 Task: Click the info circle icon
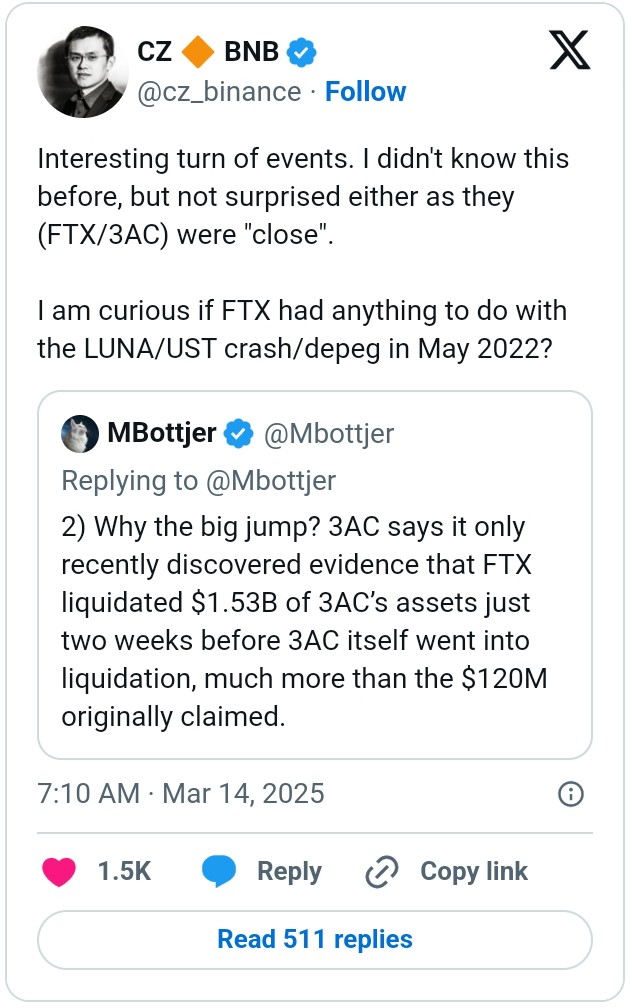tap(569, 794)
